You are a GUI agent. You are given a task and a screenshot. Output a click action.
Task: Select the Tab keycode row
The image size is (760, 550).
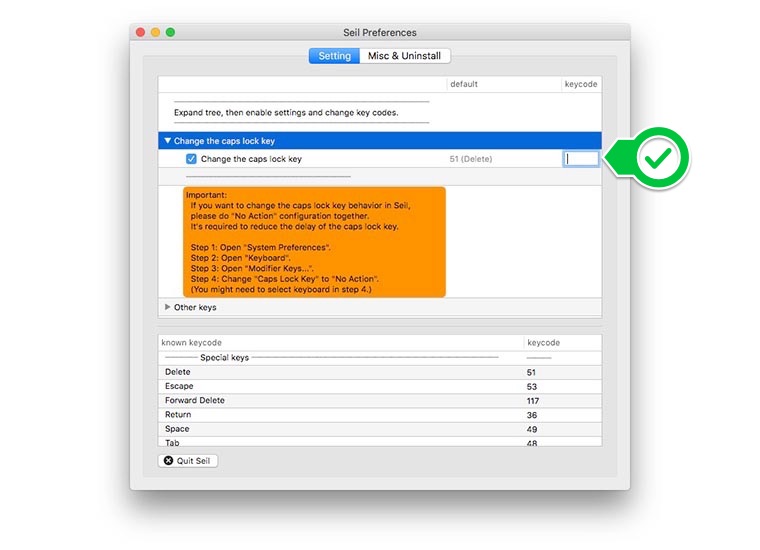pyautogui.click(x=380, y=441)
